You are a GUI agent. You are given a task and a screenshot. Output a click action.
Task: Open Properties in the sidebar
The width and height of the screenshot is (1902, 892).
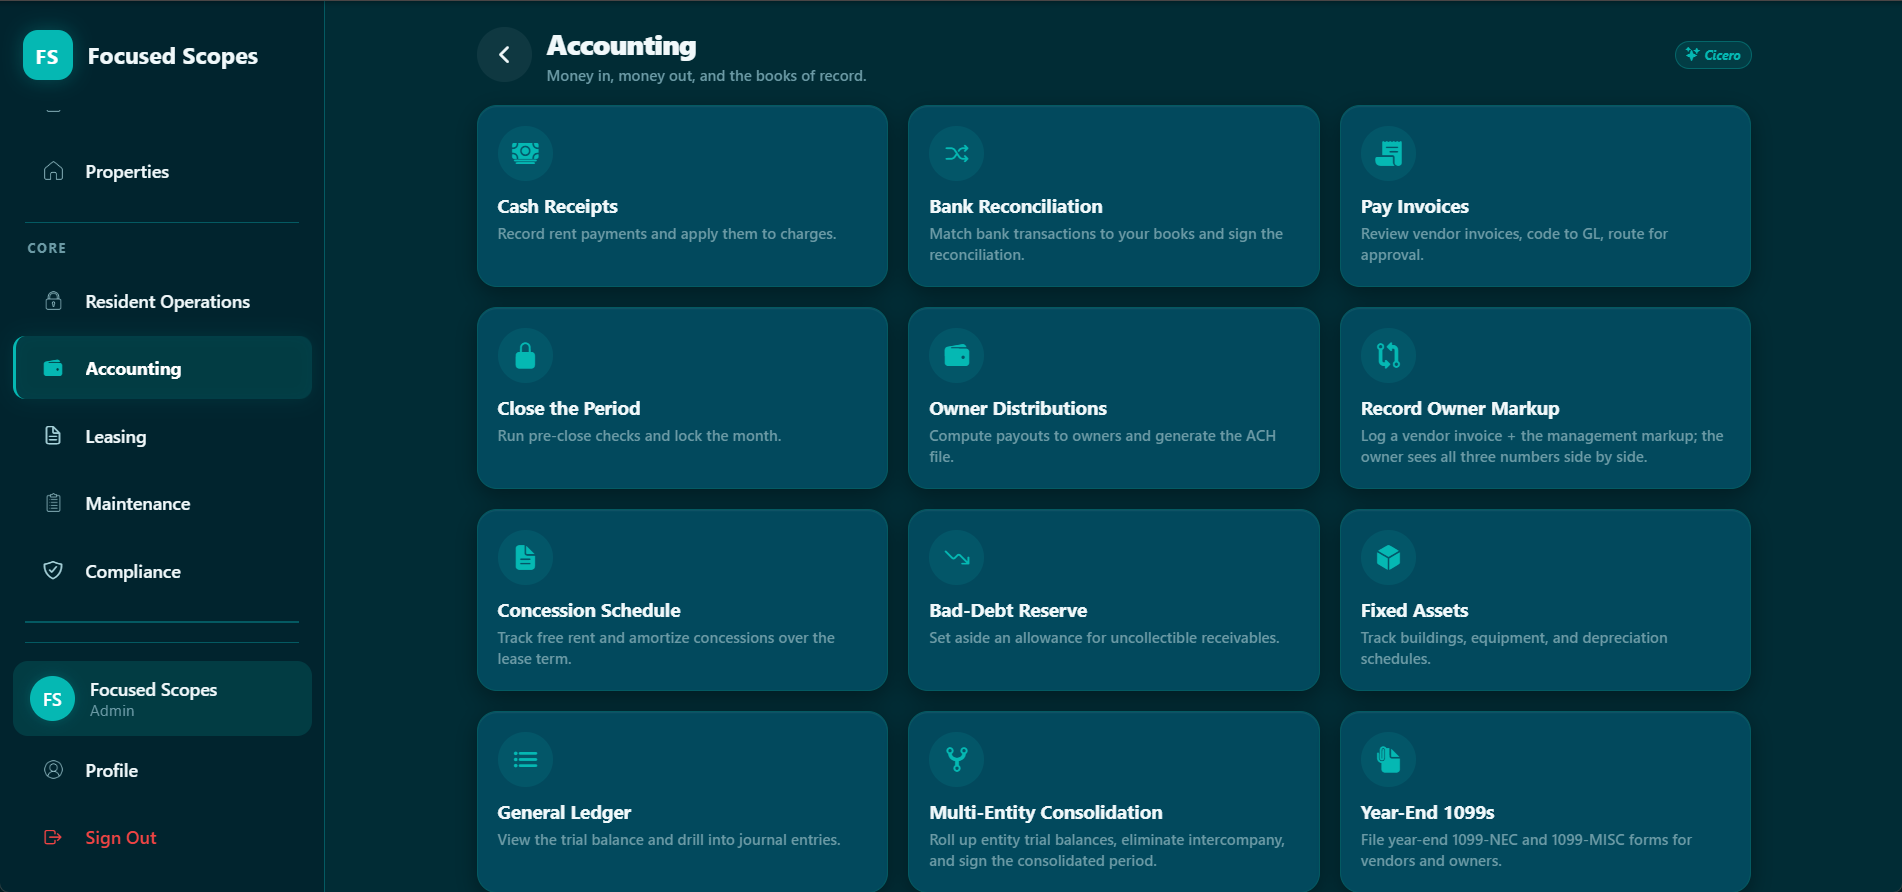(162, 171)
